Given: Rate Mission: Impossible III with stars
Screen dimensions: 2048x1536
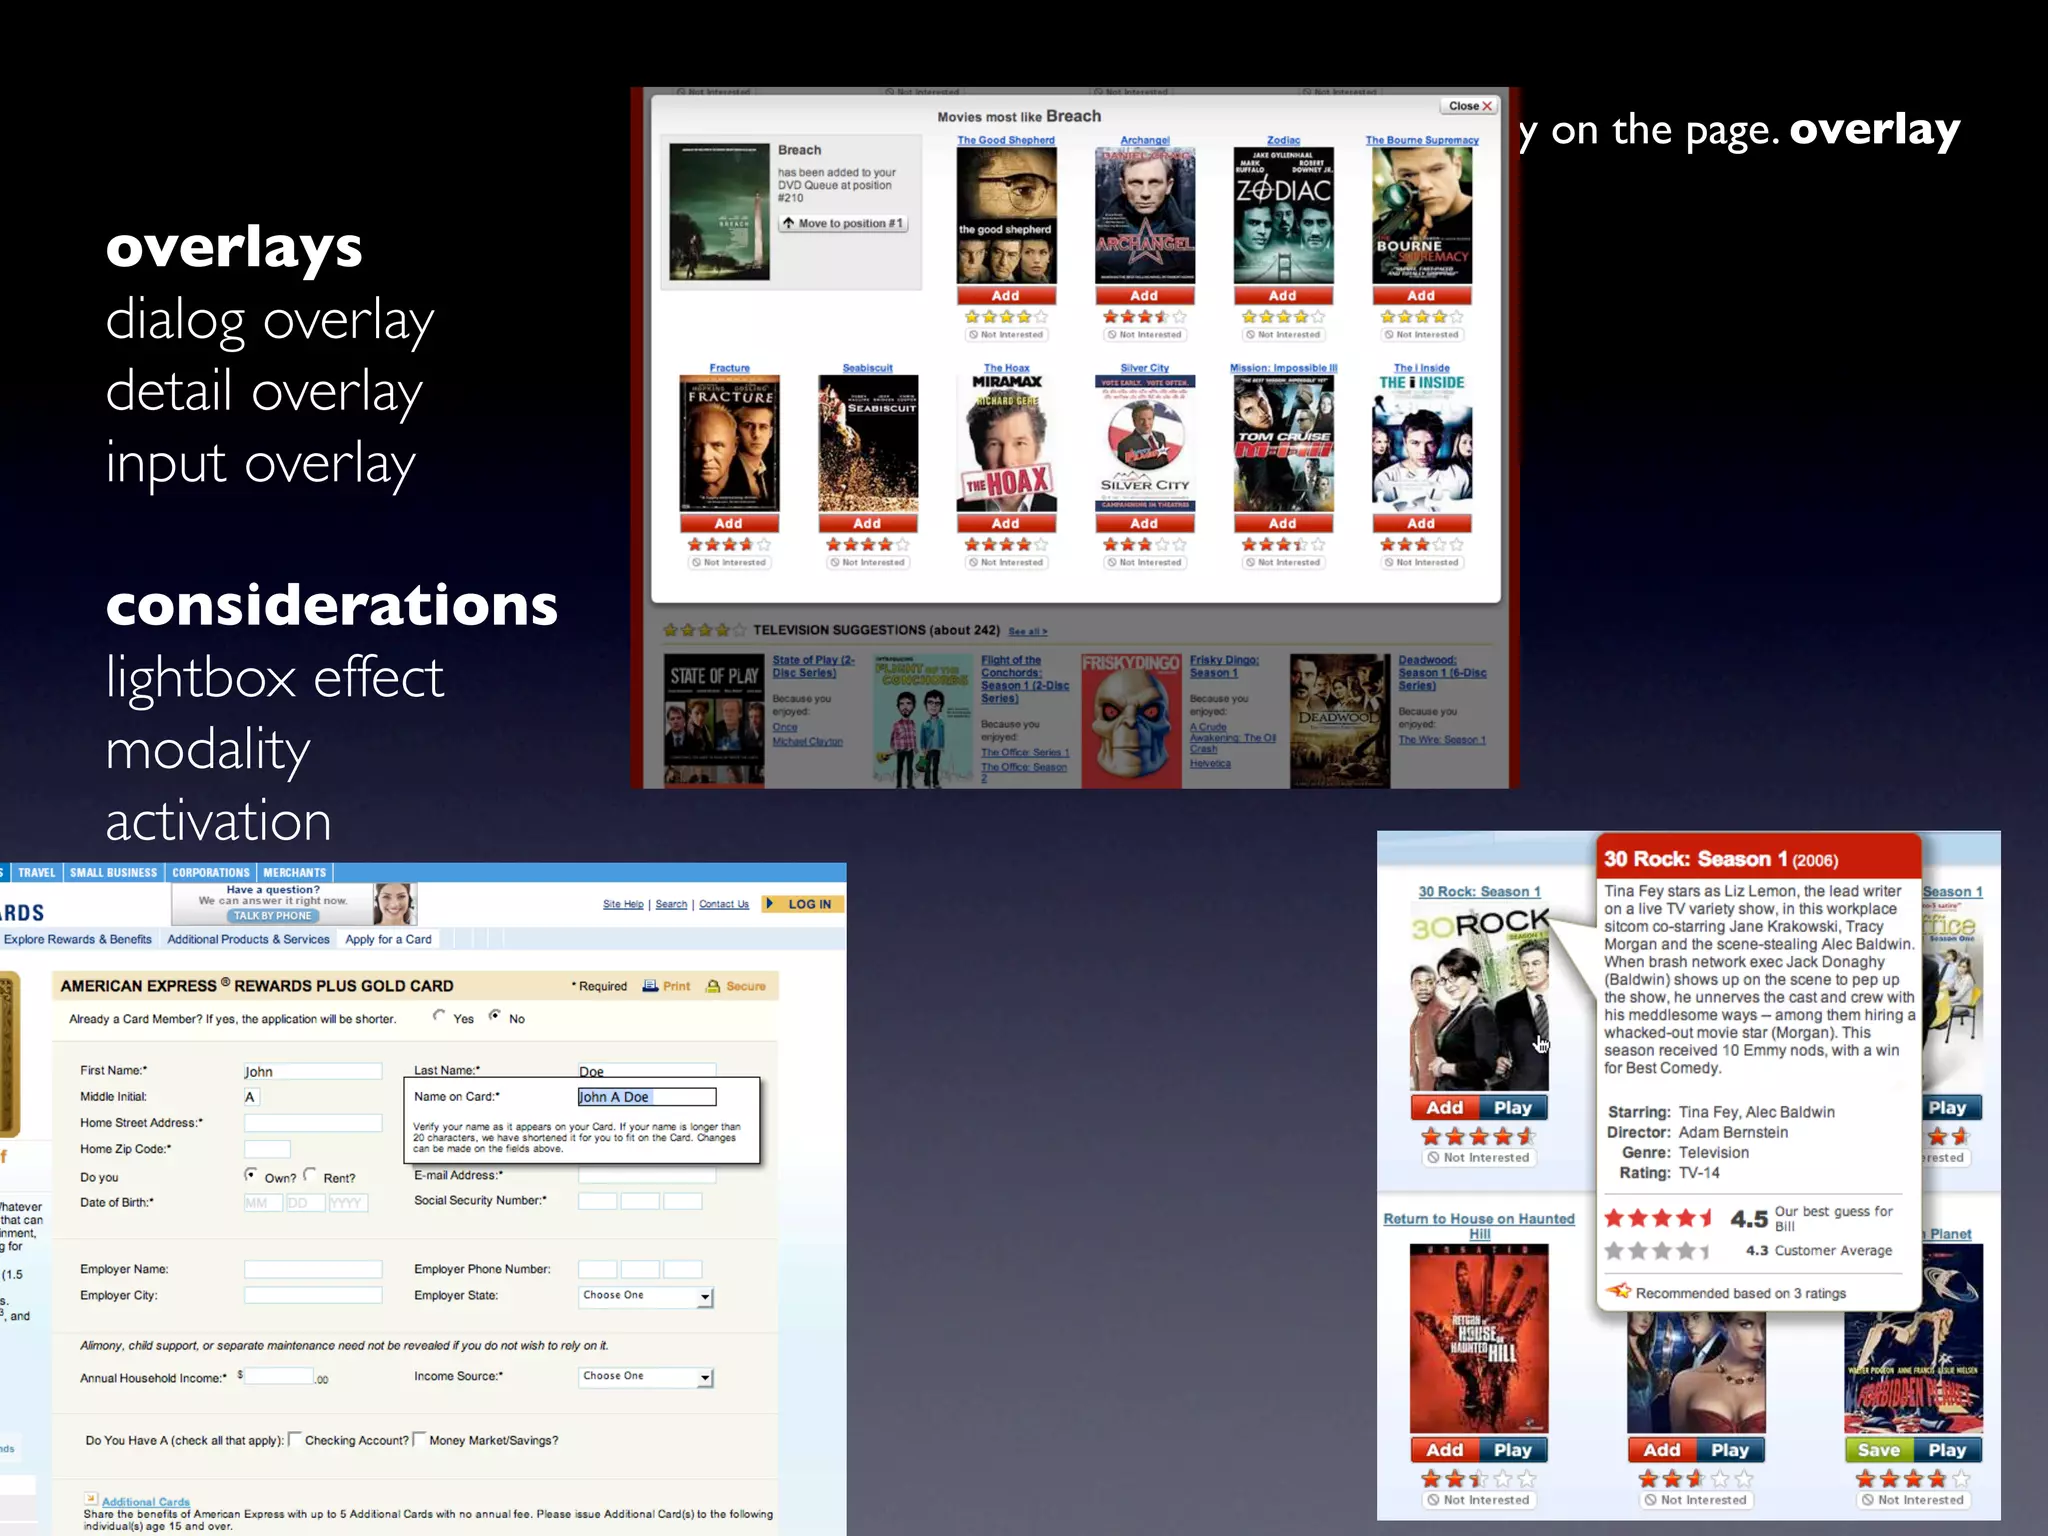Looking at the screenshot, I should click(1283, 545).
